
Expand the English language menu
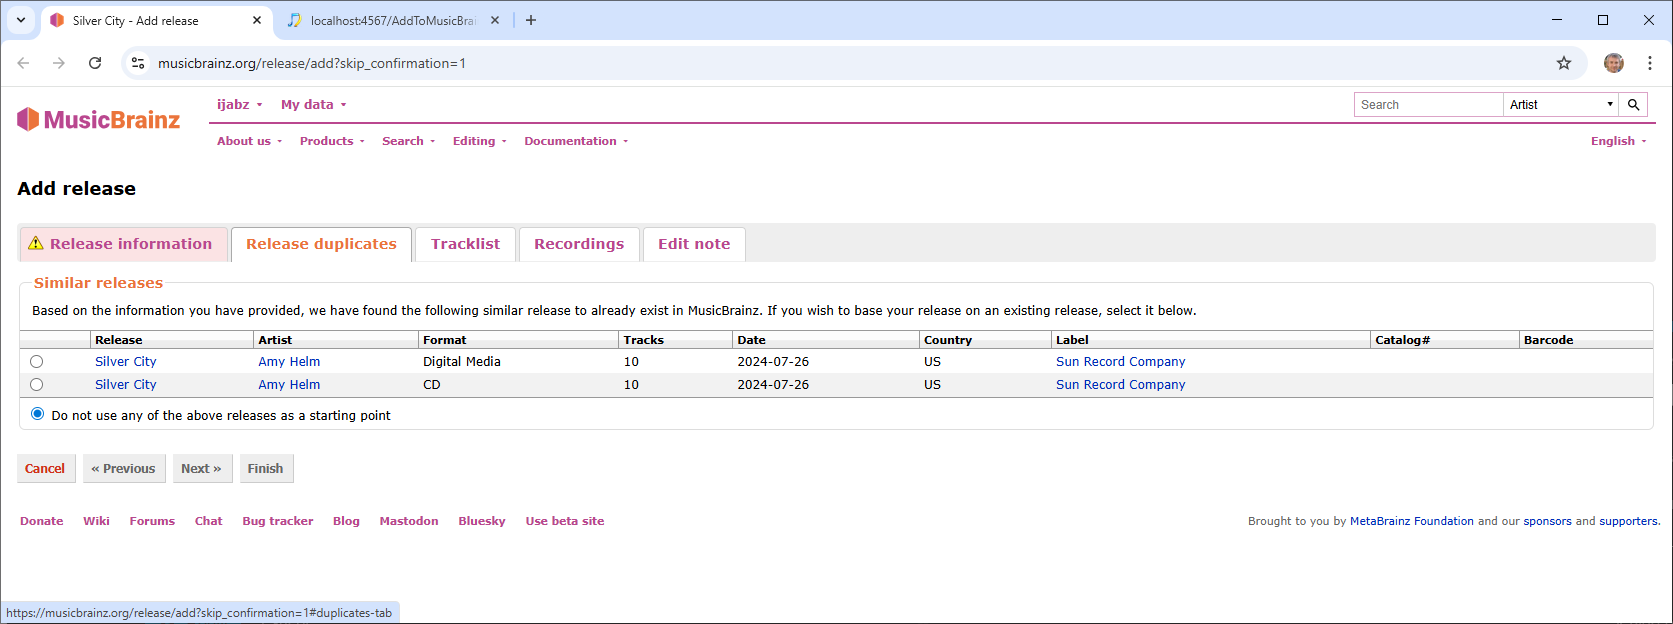[1617, 141]
